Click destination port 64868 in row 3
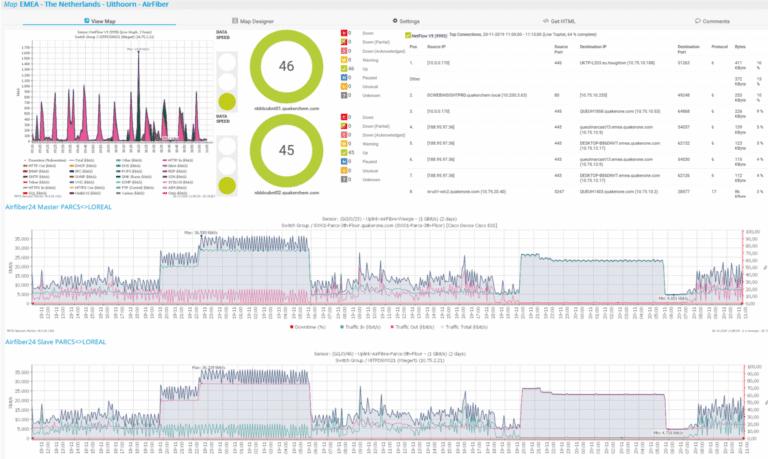 [x=683, y=111]
